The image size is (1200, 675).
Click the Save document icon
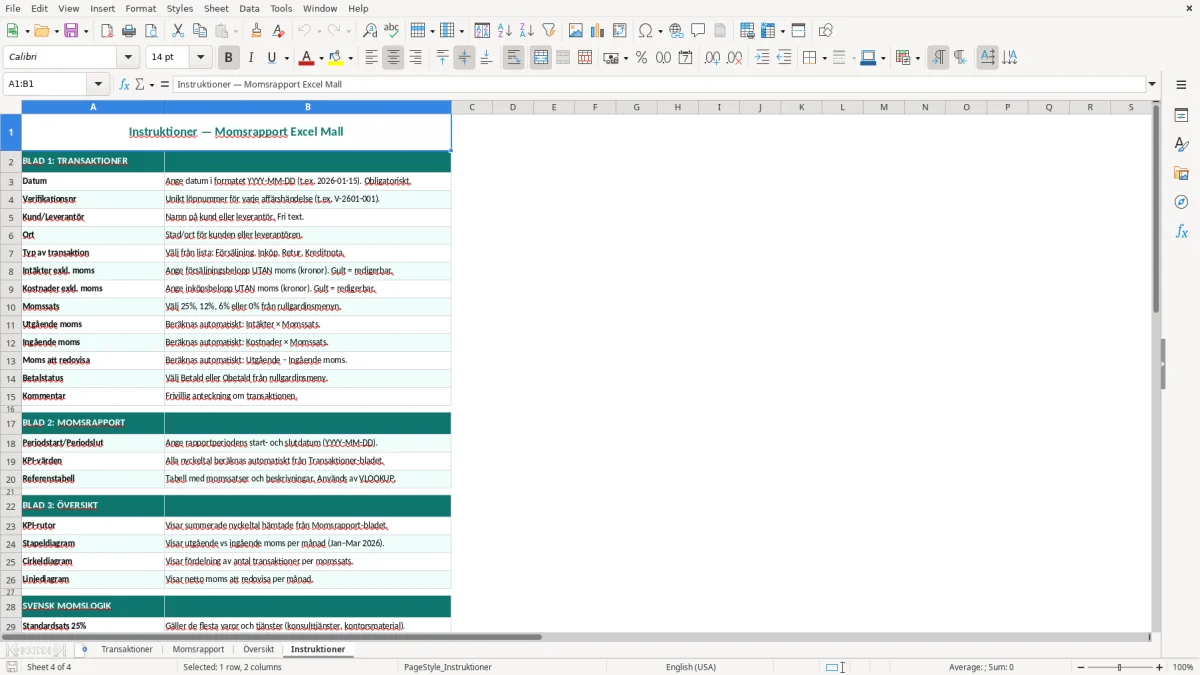(71, 31)
